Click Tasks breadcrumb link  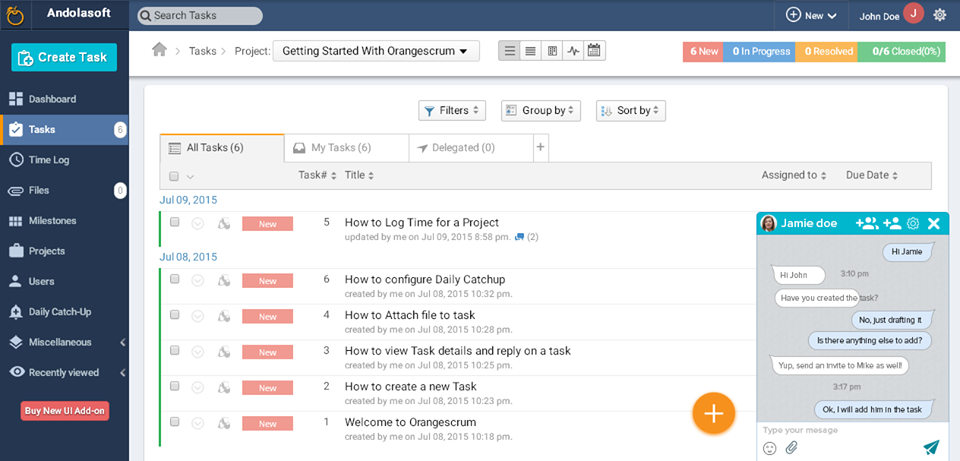(x=202, y=51)
